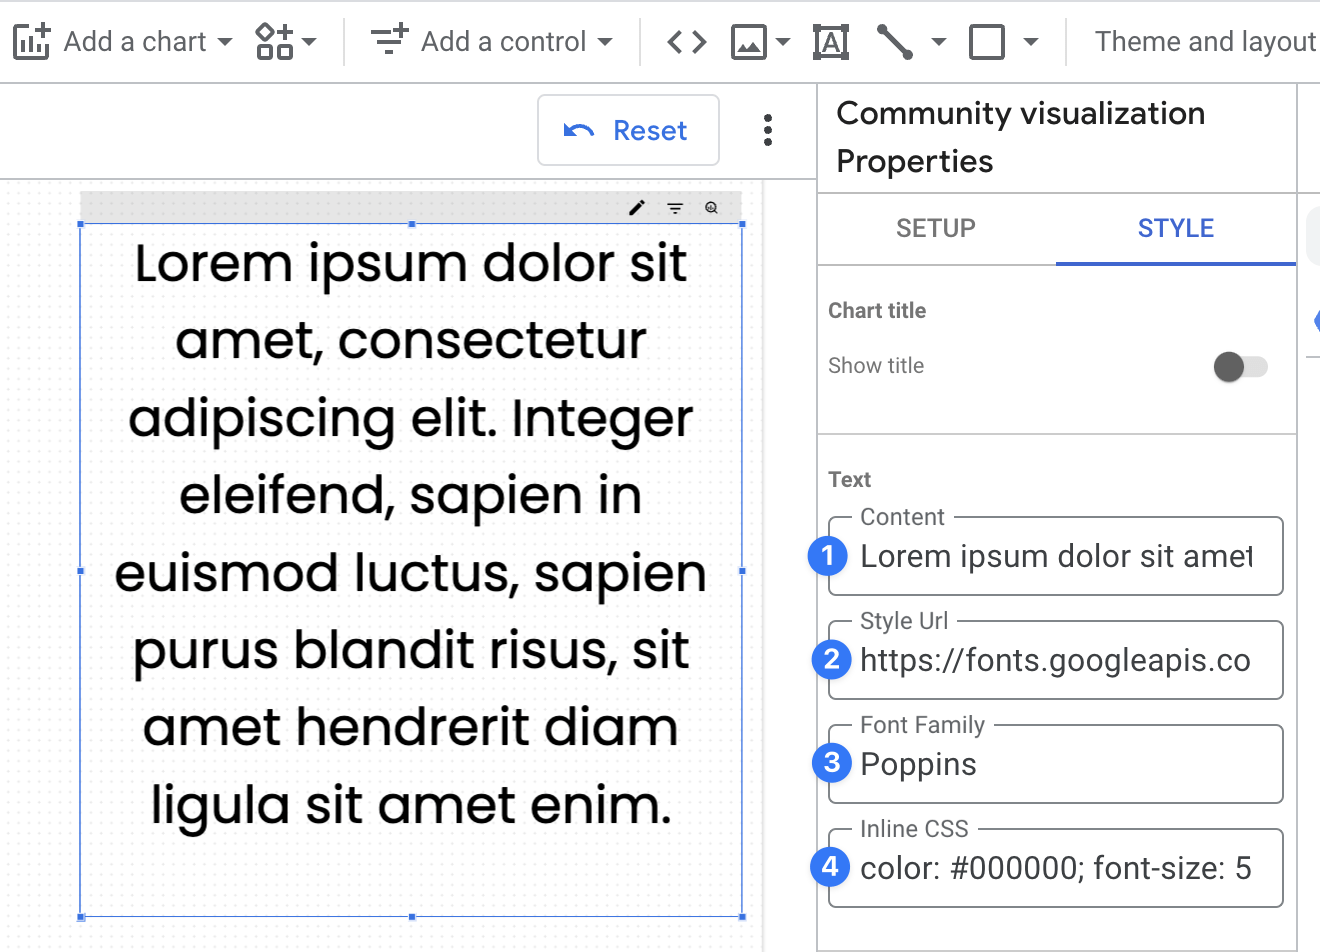The height and width of the screenshot is (952, 1320).
Task: Expand the Add a control dropdown
Action: pyautogui.click(x=604, y=41)
